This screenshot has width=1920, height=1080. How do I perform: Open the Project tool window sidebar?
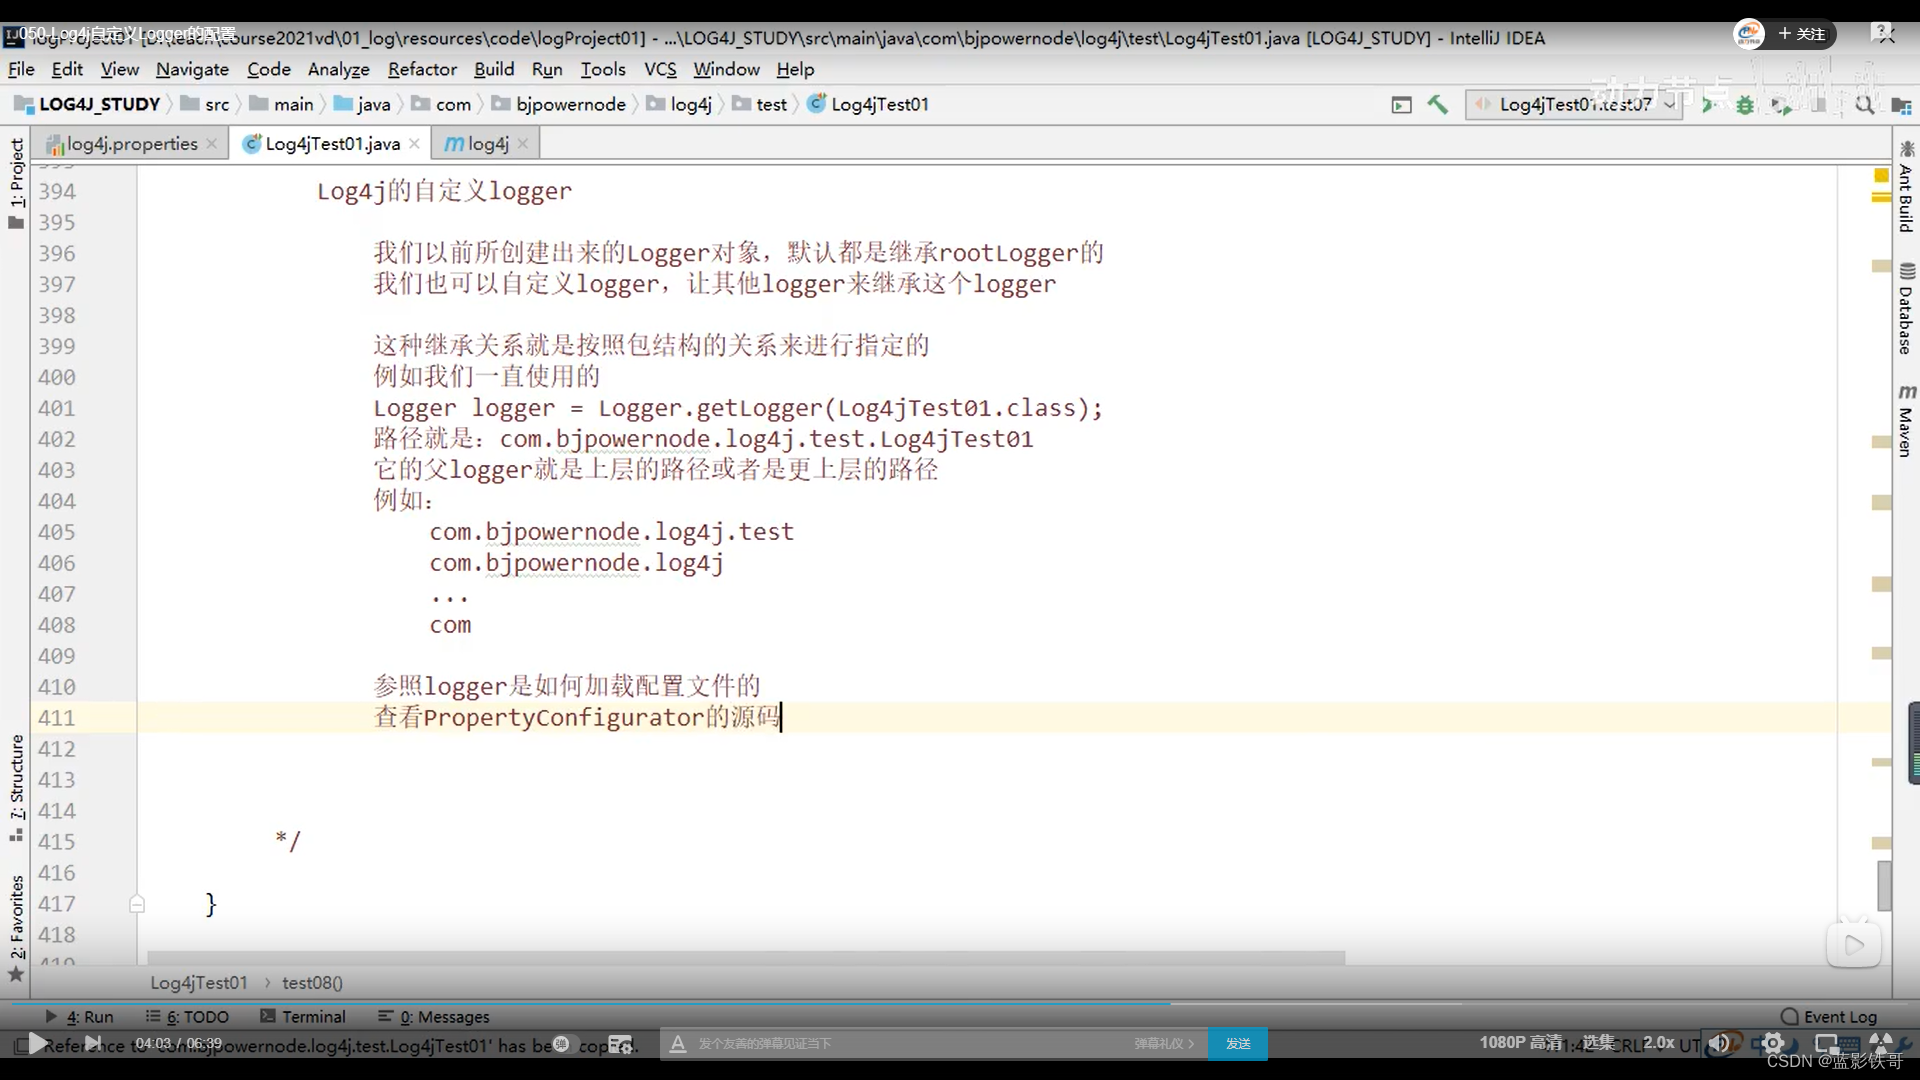point(16,182)
